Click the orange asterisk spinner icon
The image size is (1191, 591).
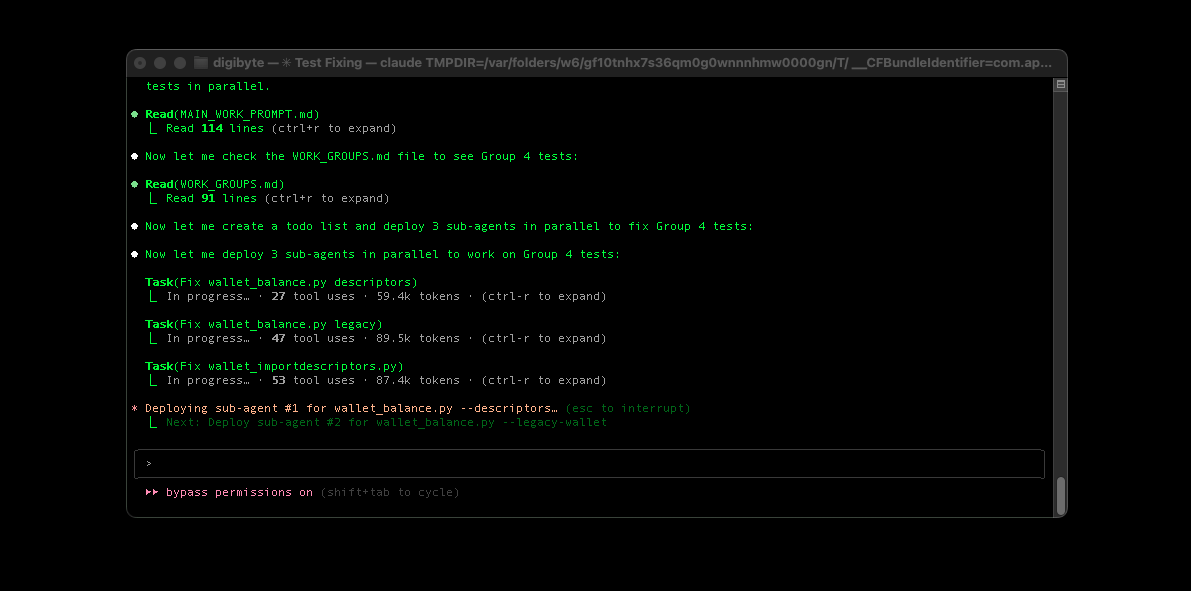(x=134, y=409)
